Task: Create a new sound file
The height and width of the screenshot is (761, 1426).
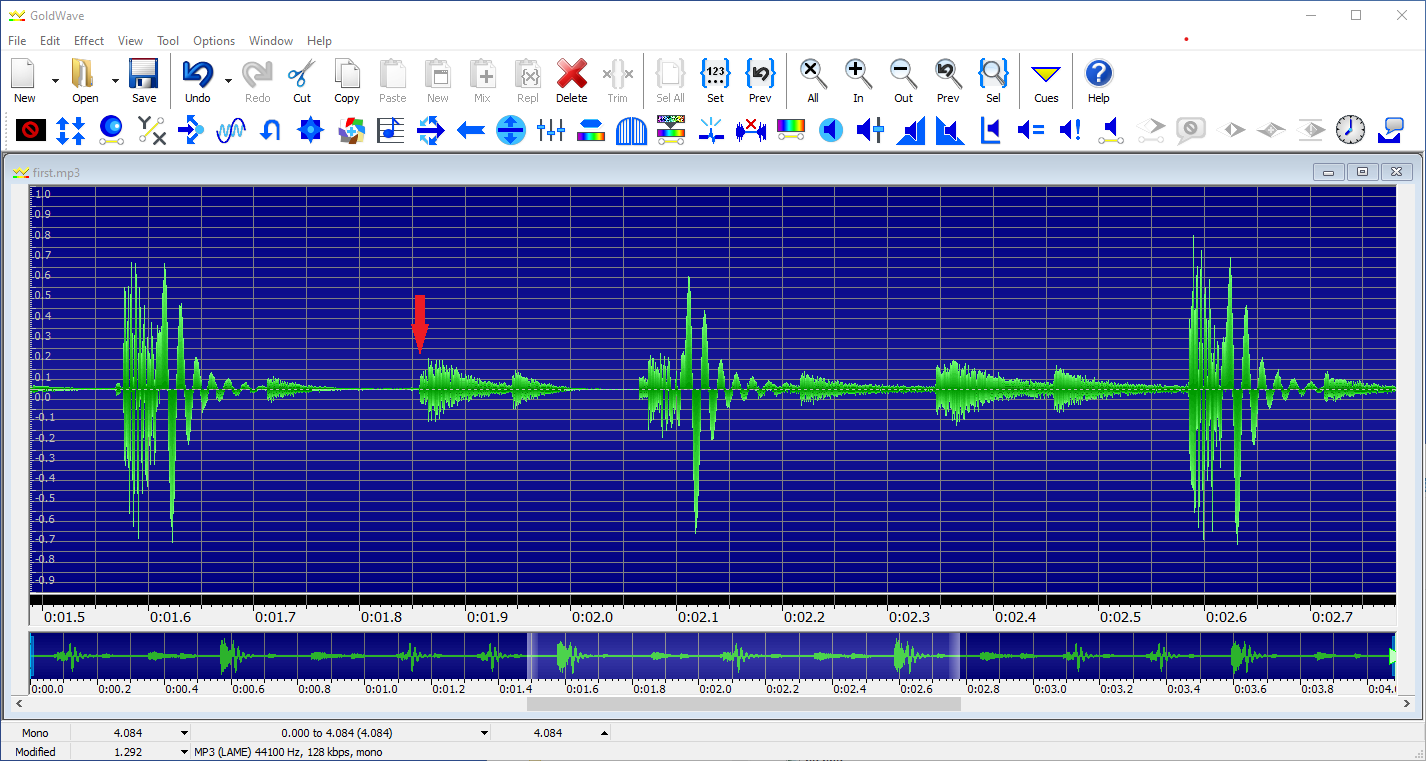Action: (24, 80)
